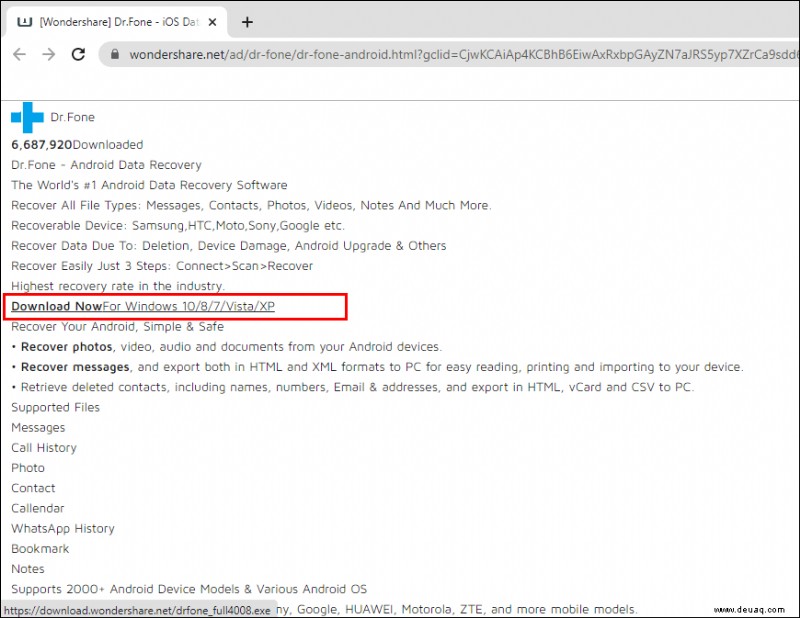The height and width of the screenshot is (618, 800).
Task: Click the 'Recover messages' bullet line
Action: coord(378,367)
